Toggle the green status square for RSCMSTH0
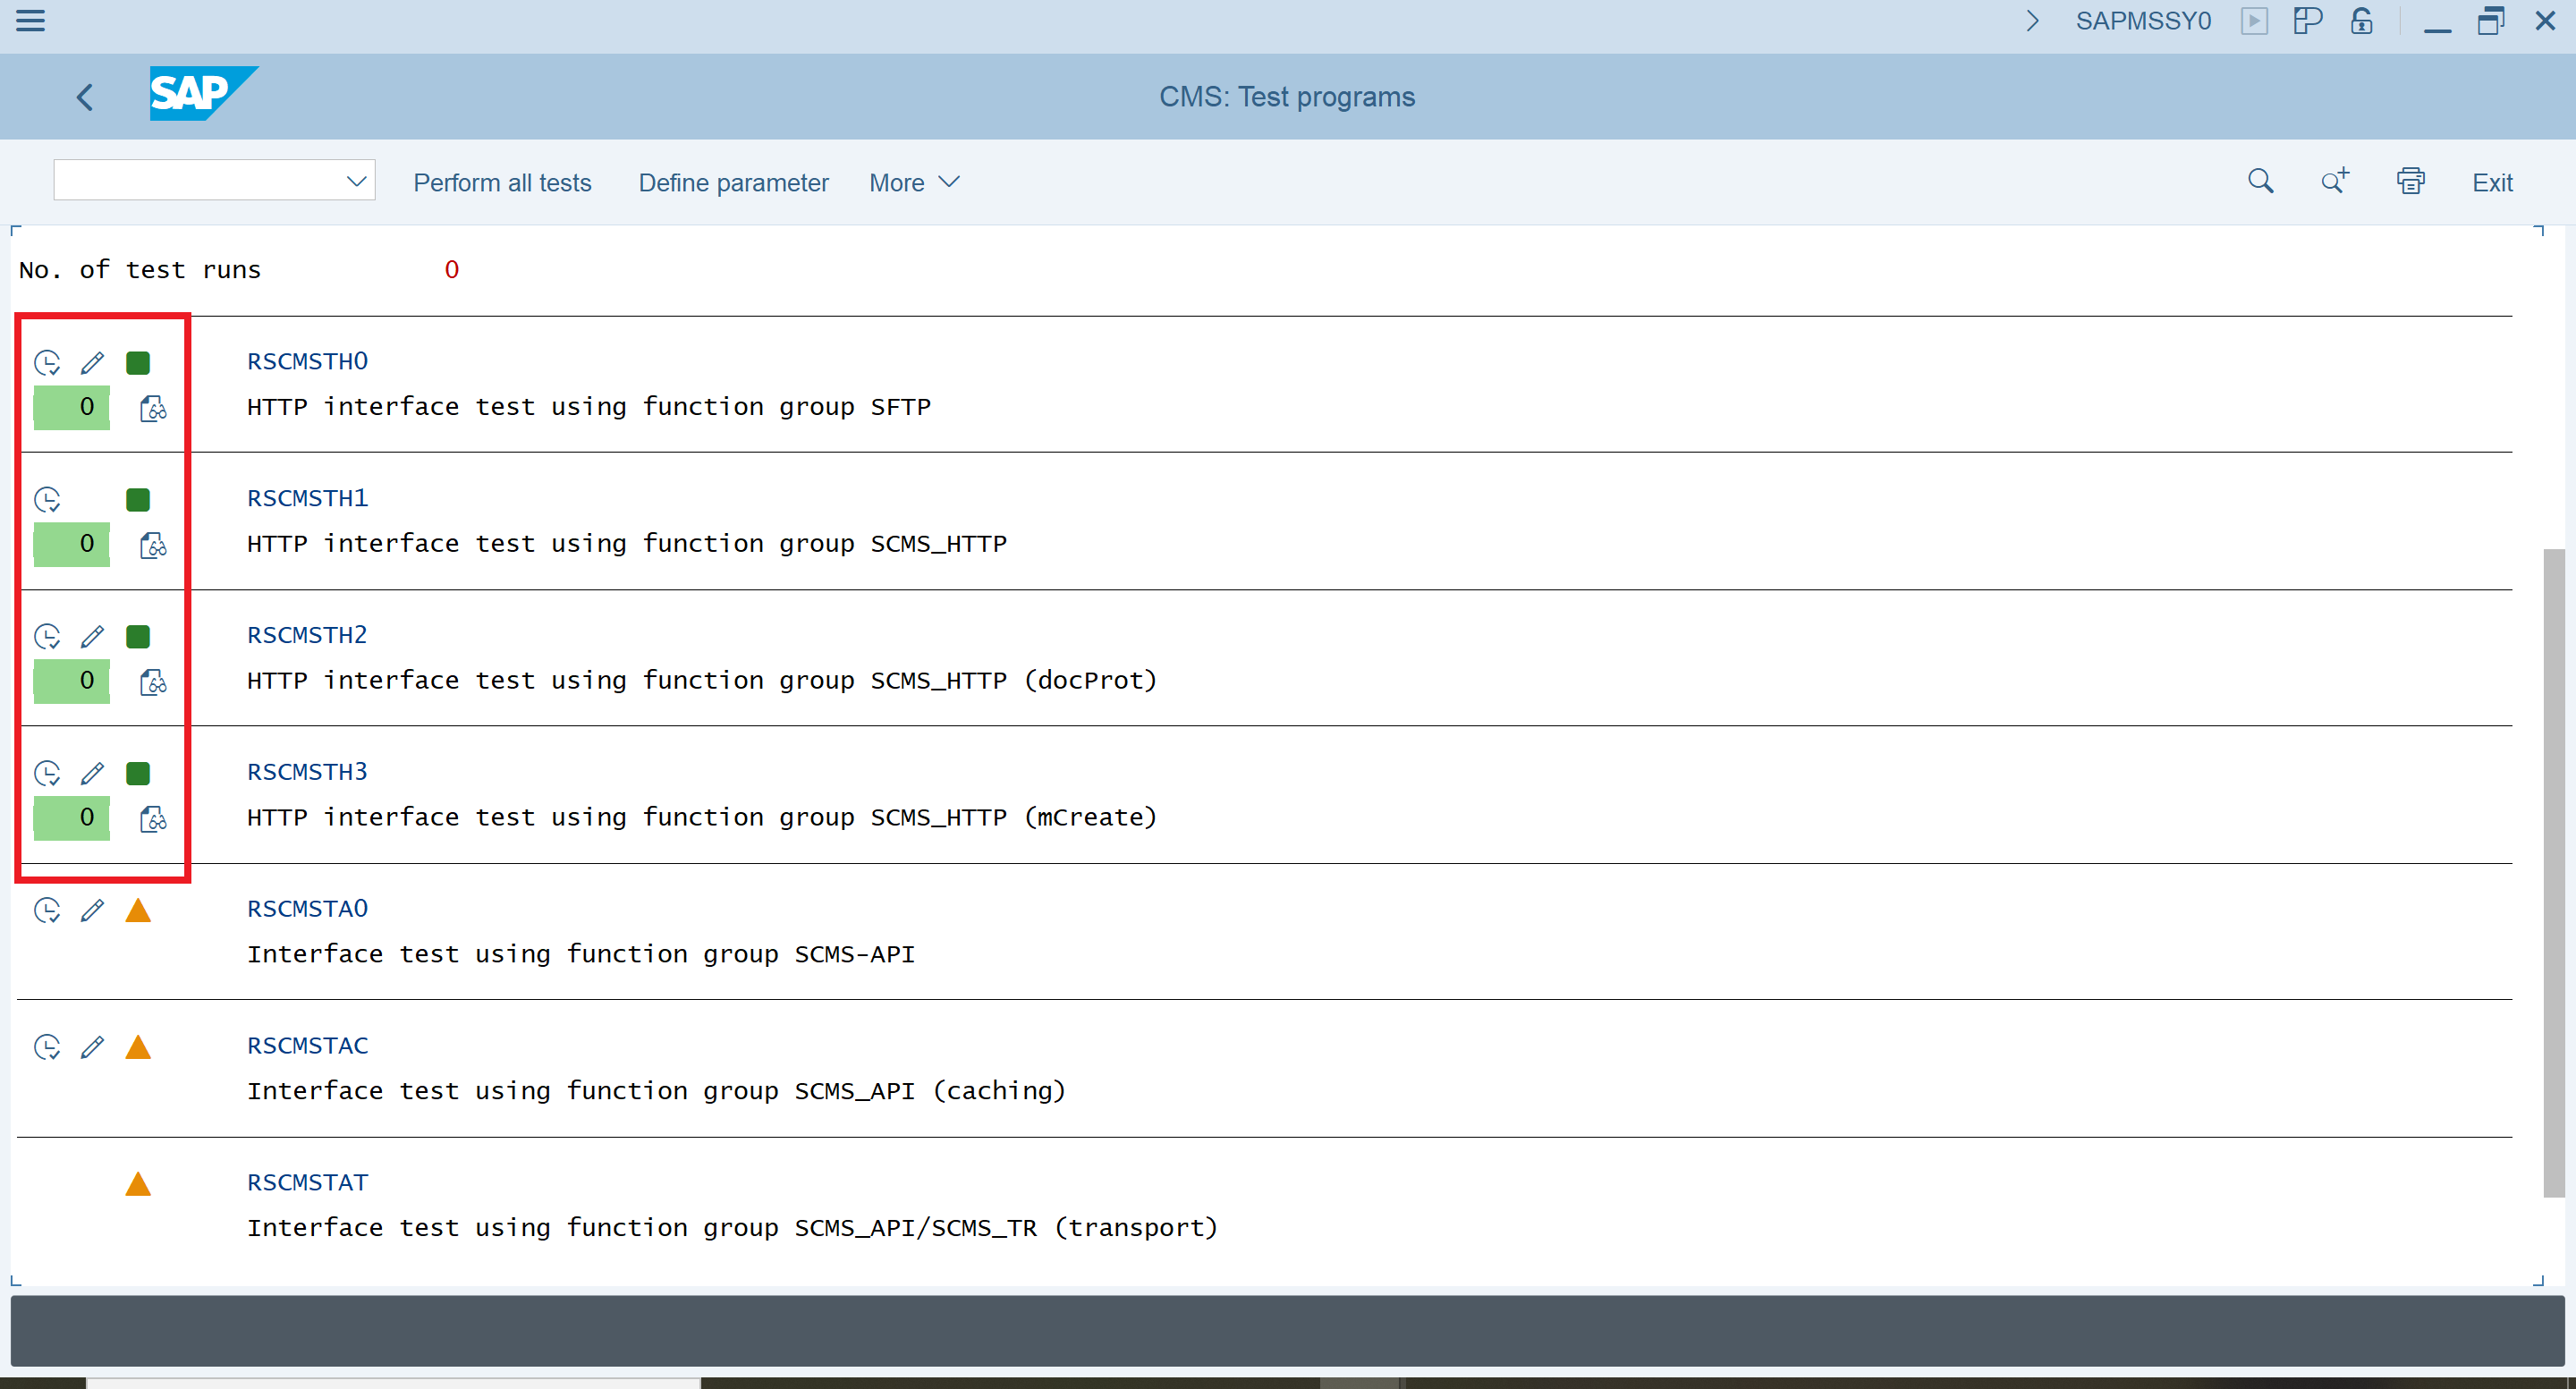The height and width of the screenshot is (1389, 2576). 137,362
